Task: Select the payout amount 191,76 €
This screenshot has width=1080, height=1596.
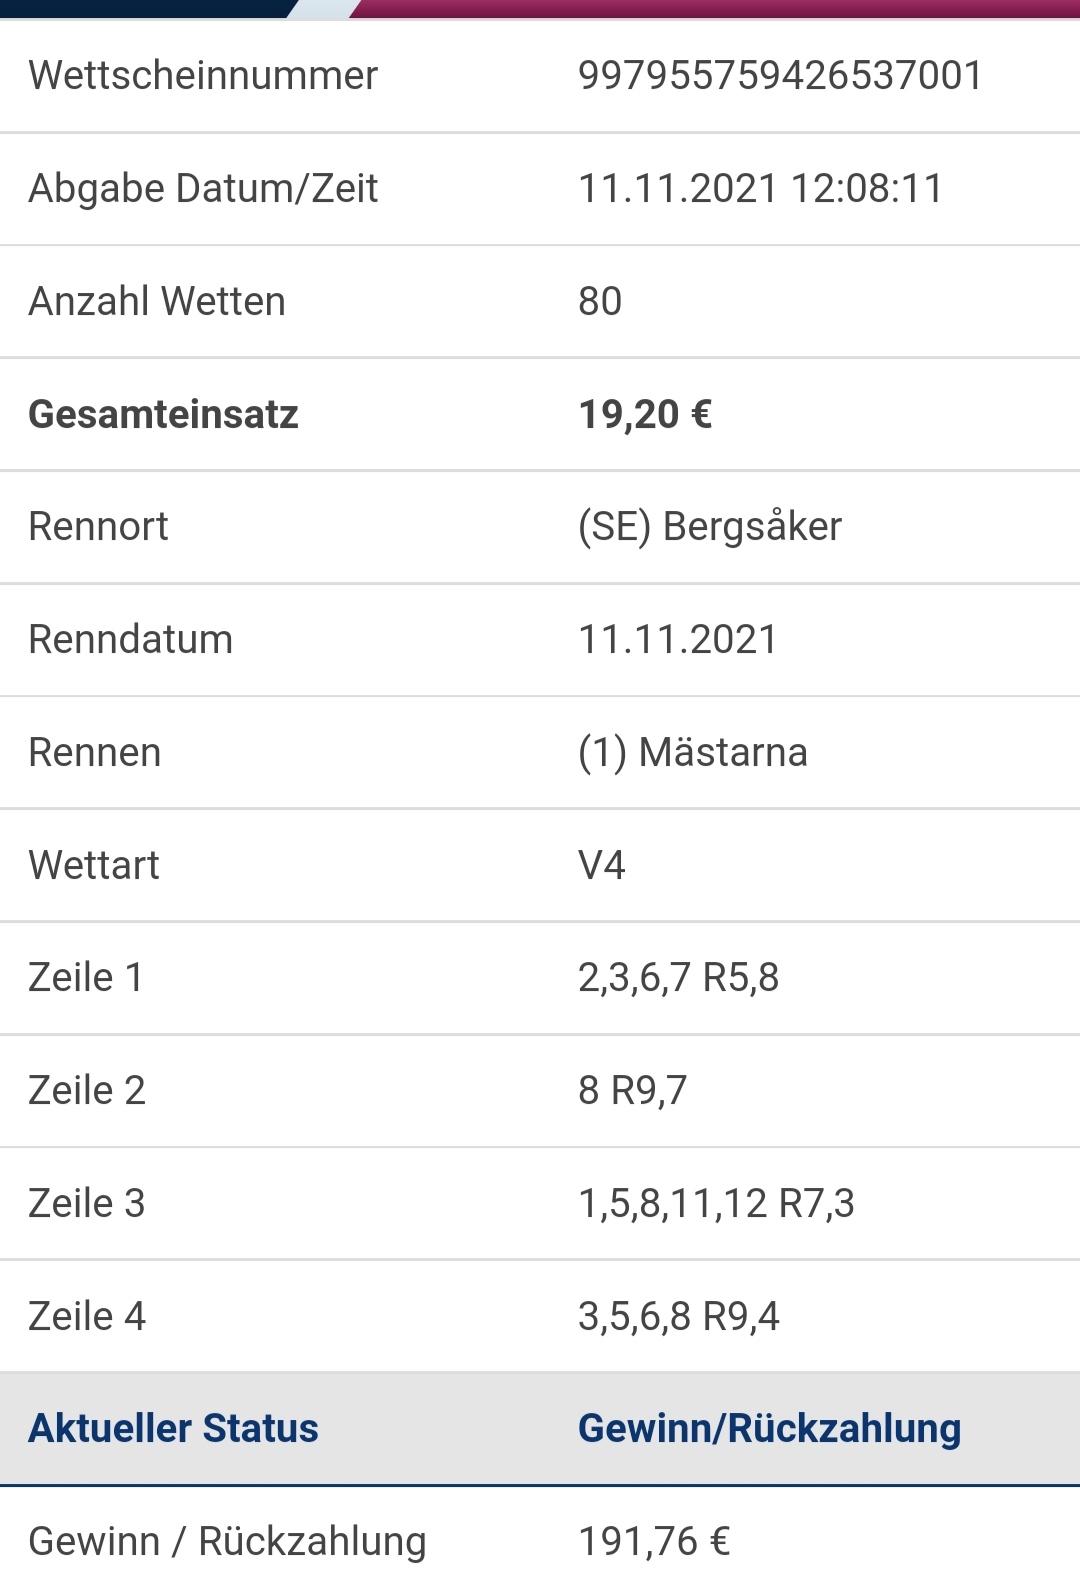Action: pyautogui.click(x=654, y=1542)
